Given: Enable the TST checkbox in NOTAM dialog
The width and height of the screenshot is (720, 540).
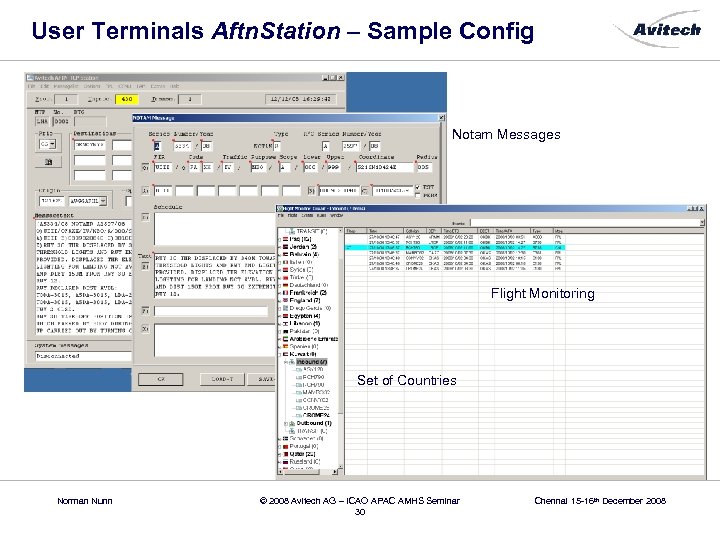Looking at the screenshot, I should point(417,187).
